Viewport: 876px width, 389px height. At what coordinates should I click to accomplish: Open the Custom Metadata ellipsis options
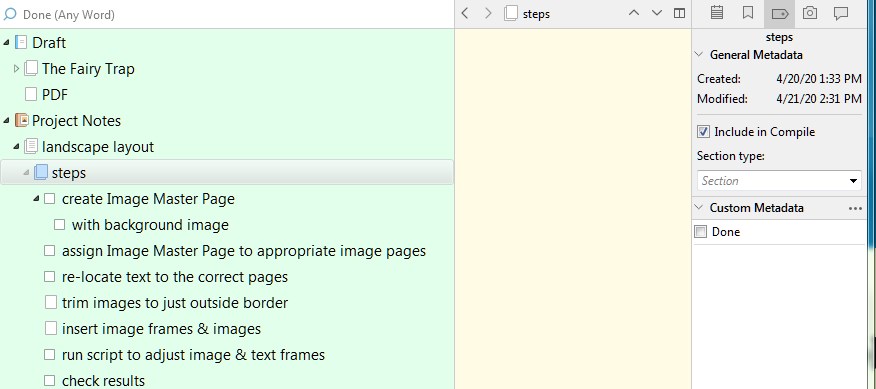point(855,208)
